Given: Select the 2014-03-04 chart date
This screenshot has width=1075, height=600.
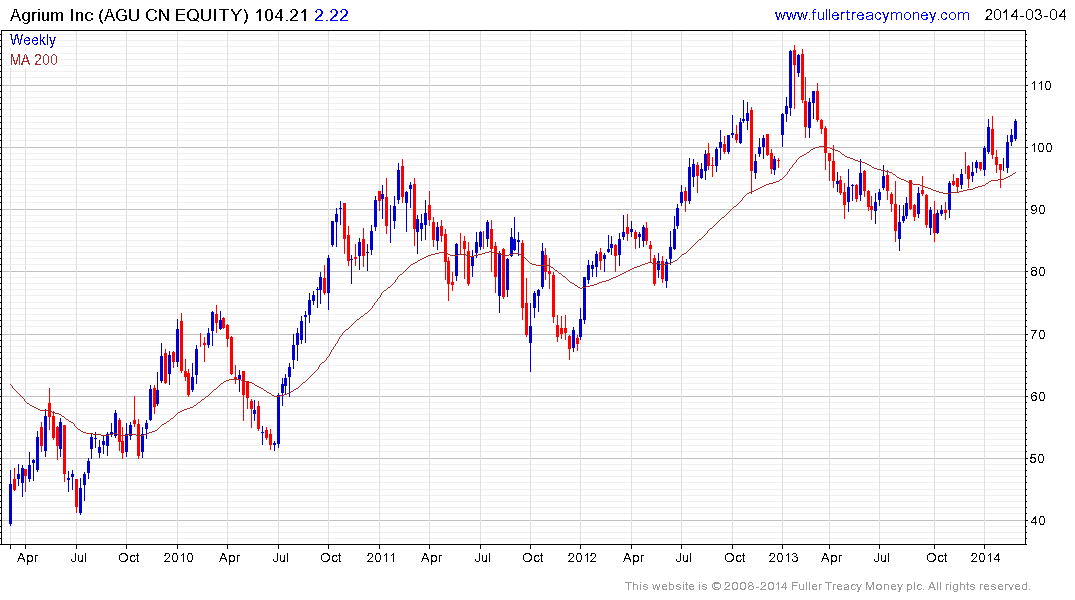Looking at the screenshot, I should pyautogui.click(x=1025, y=15).
